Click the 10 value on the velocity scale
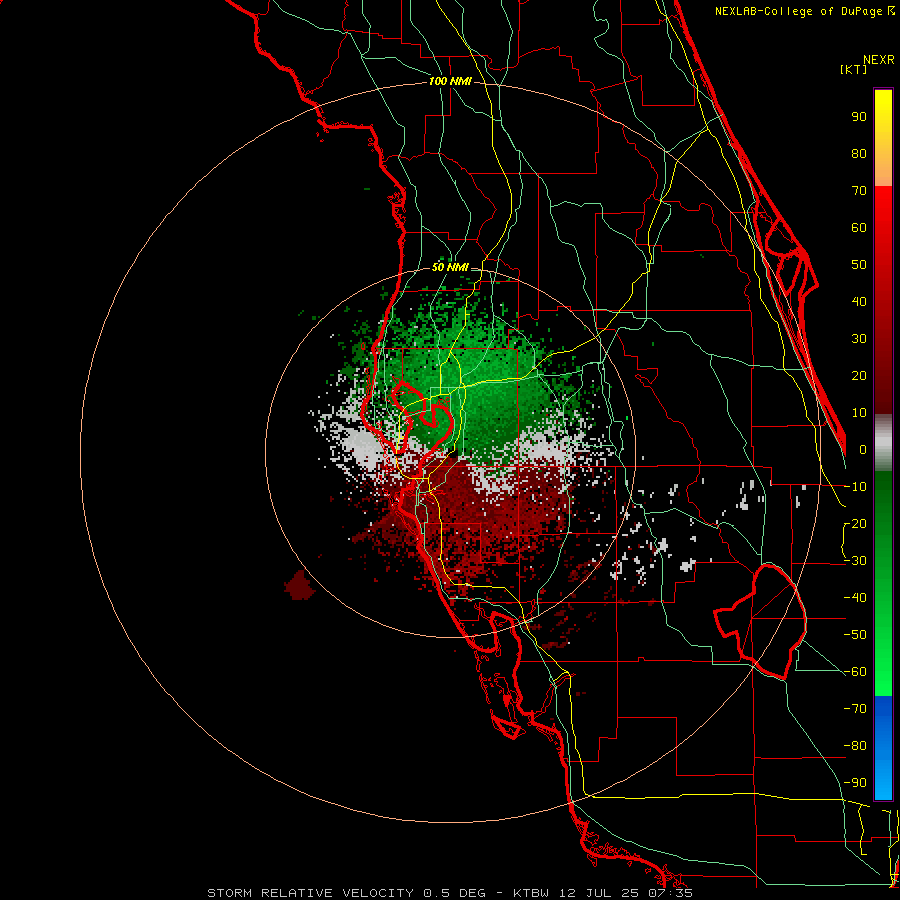 [859, 413]
